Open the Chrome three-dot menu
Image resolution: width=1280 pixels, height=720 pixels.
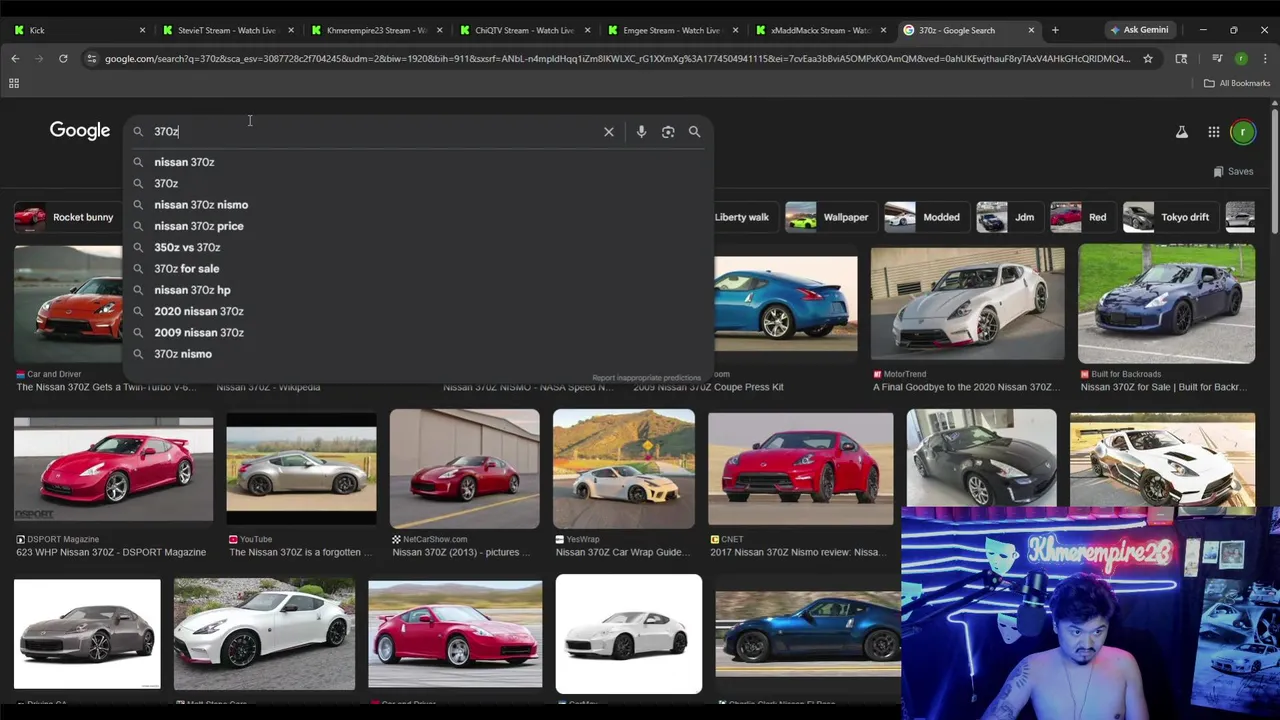(x=1265, y=59)
